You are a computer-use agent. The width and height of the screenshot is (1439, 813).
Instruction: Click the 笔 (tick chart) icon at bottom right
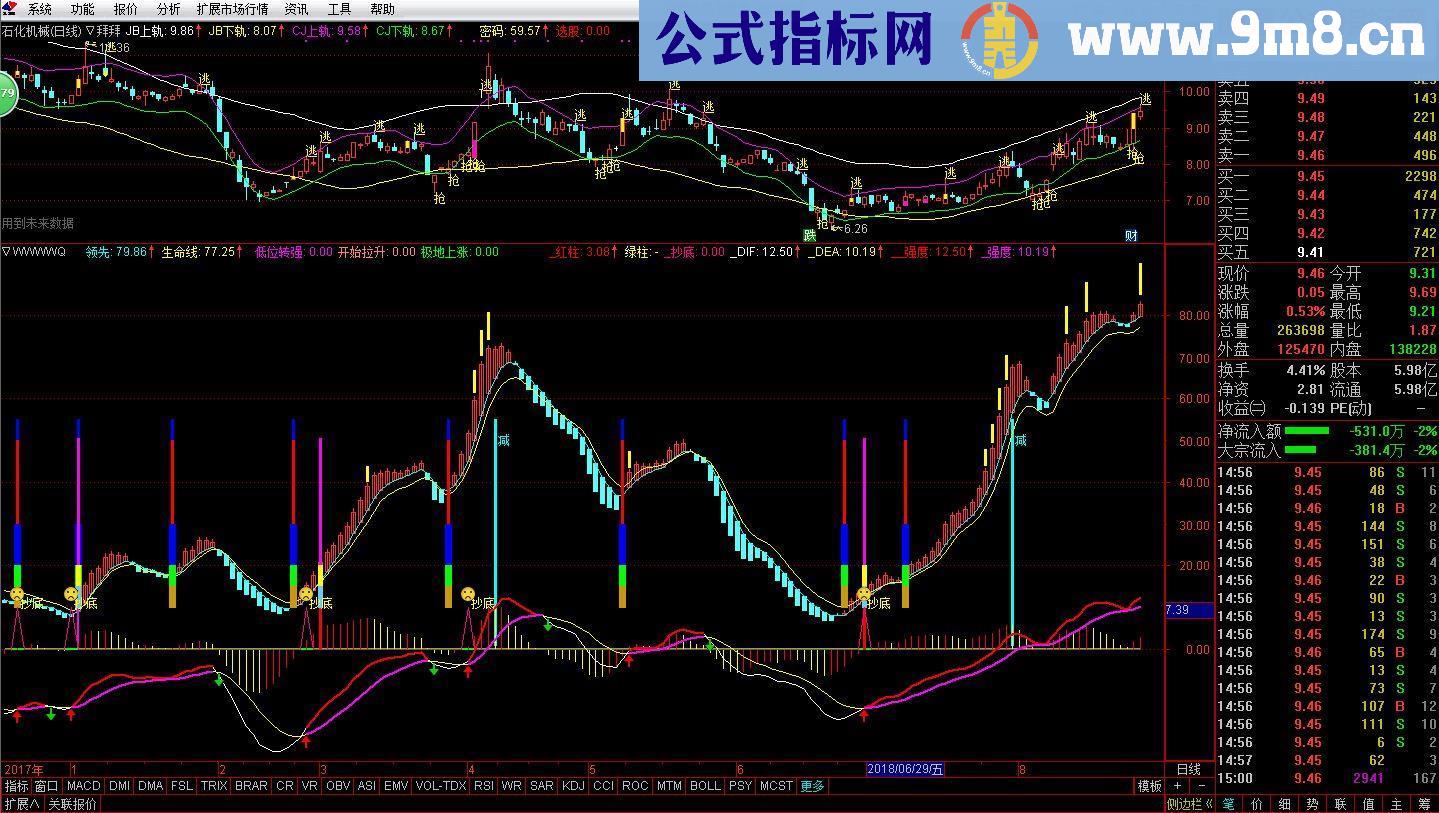[1228, 803]
